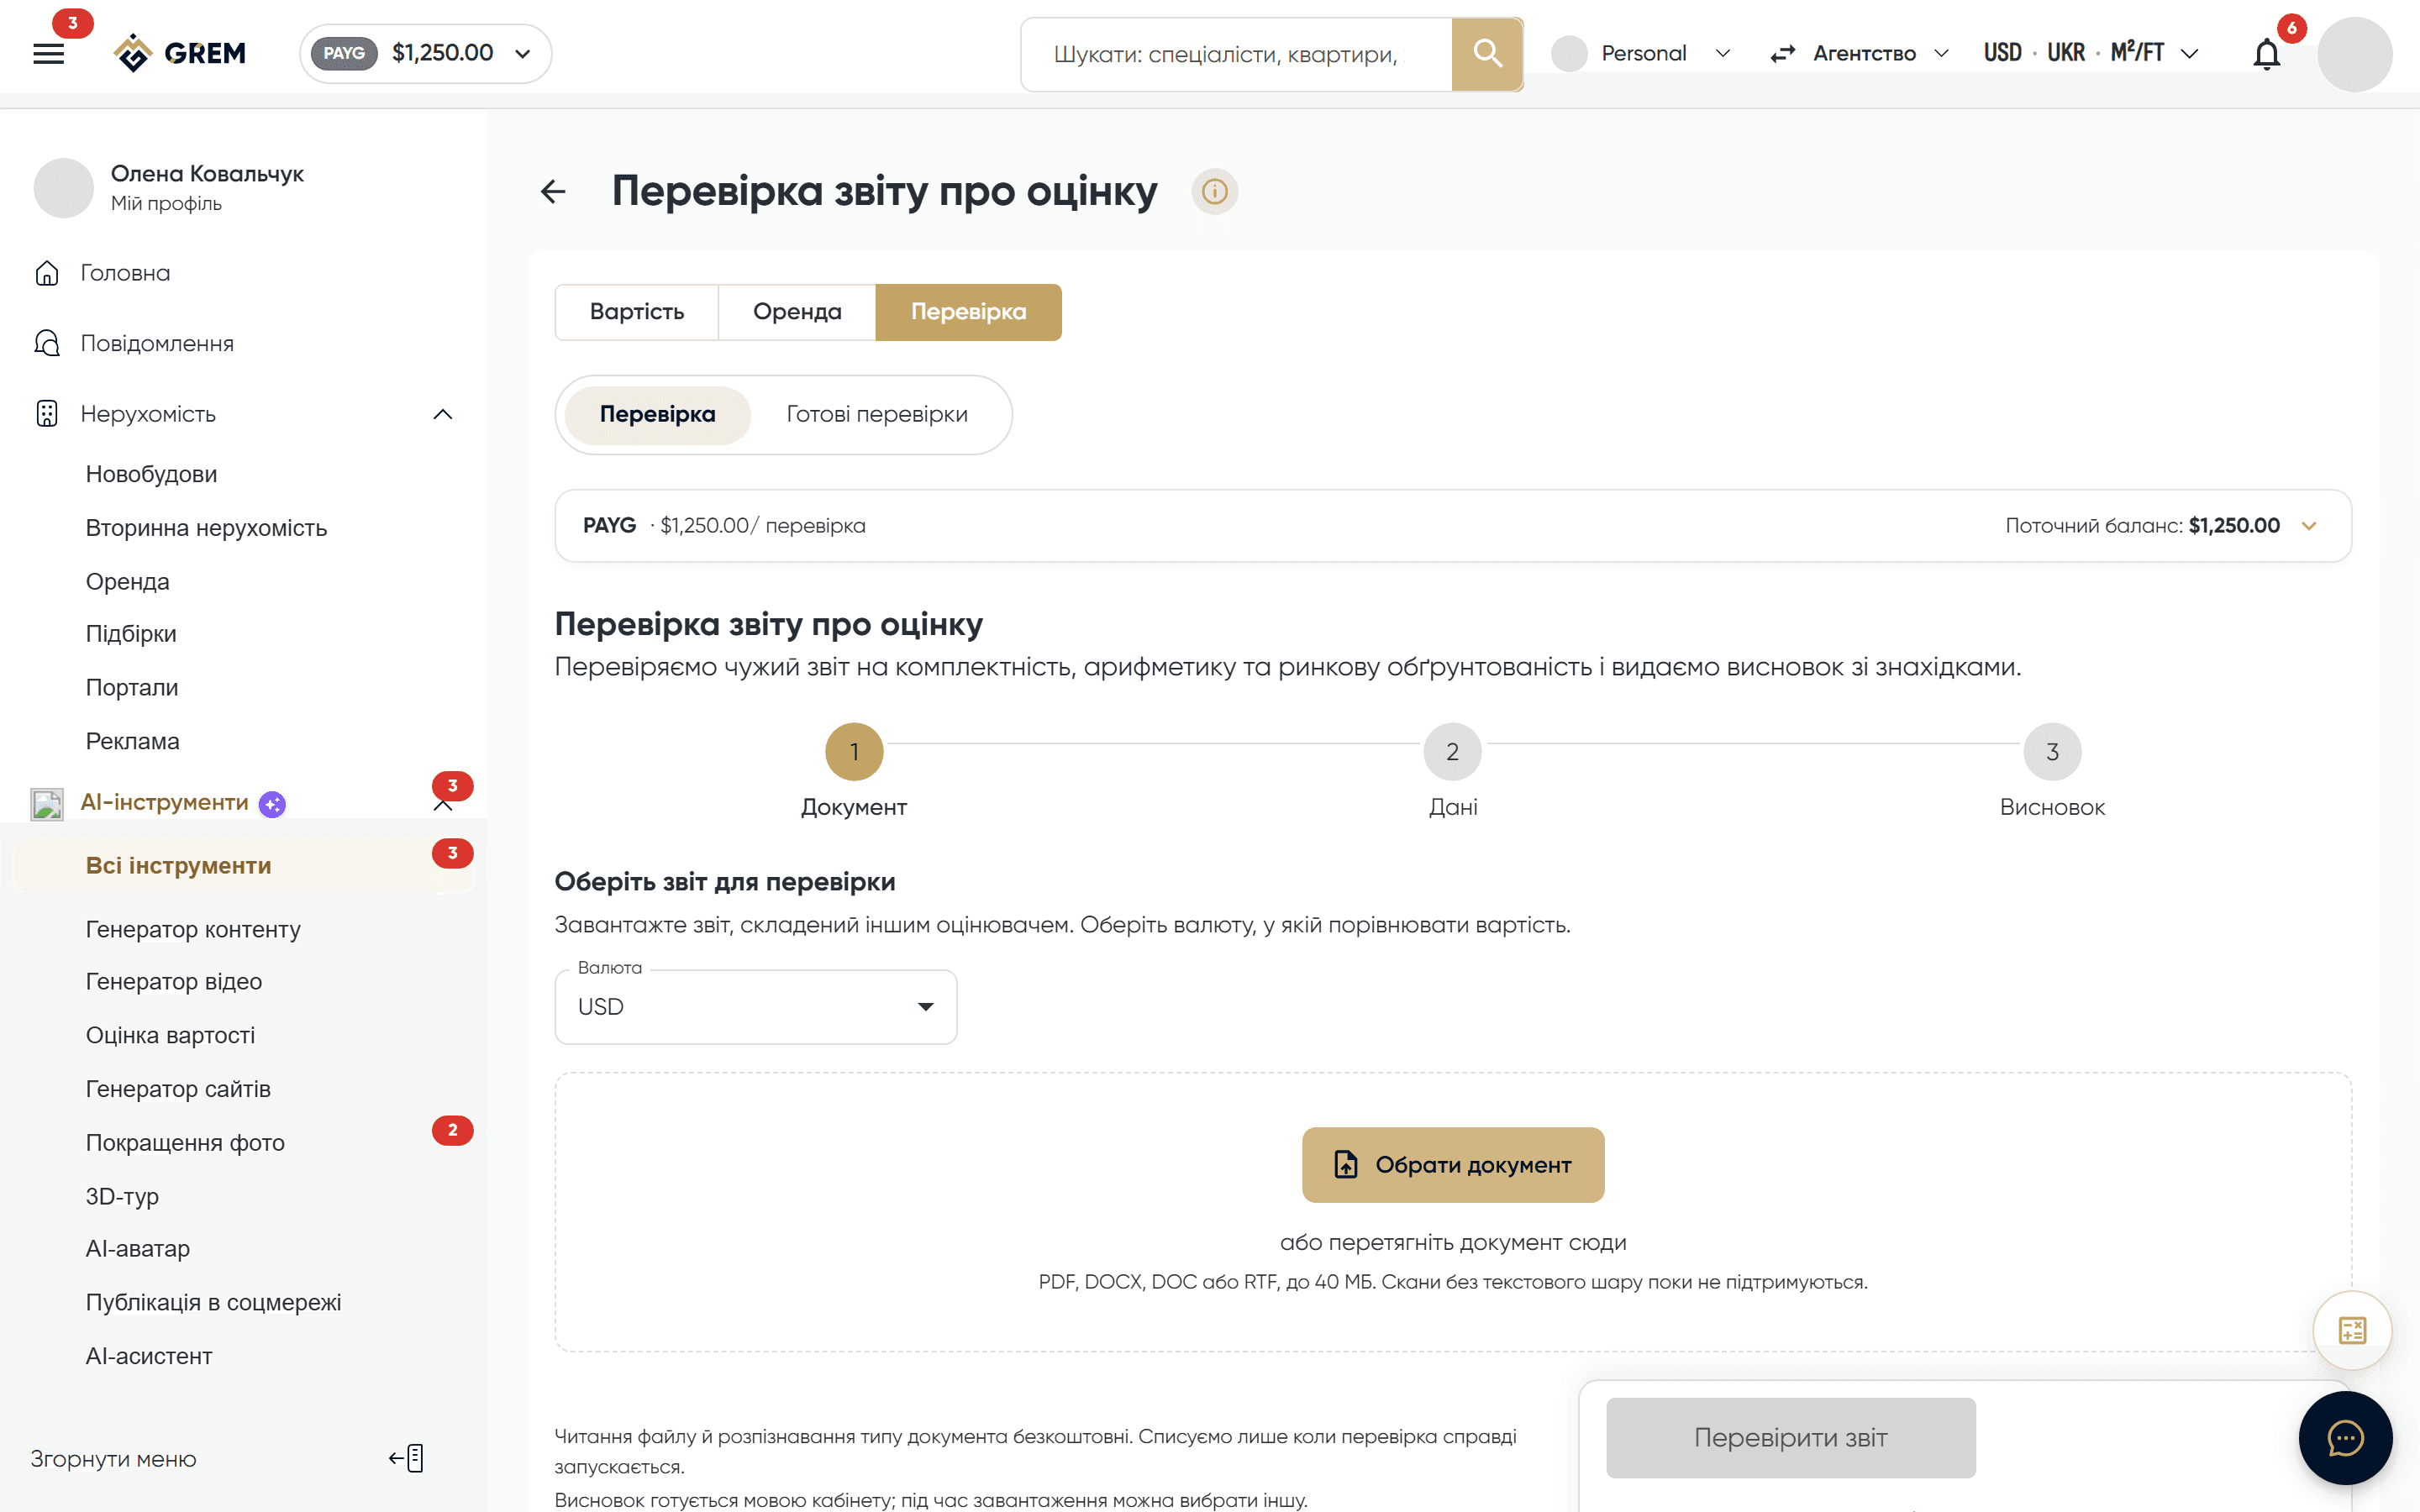Click the Повідомлення headset icon

tap(47, 343)
